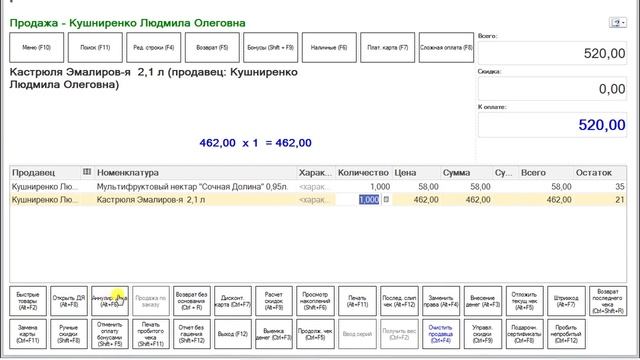Start a return with Возврат (F5)

click(x=212, y=48)
